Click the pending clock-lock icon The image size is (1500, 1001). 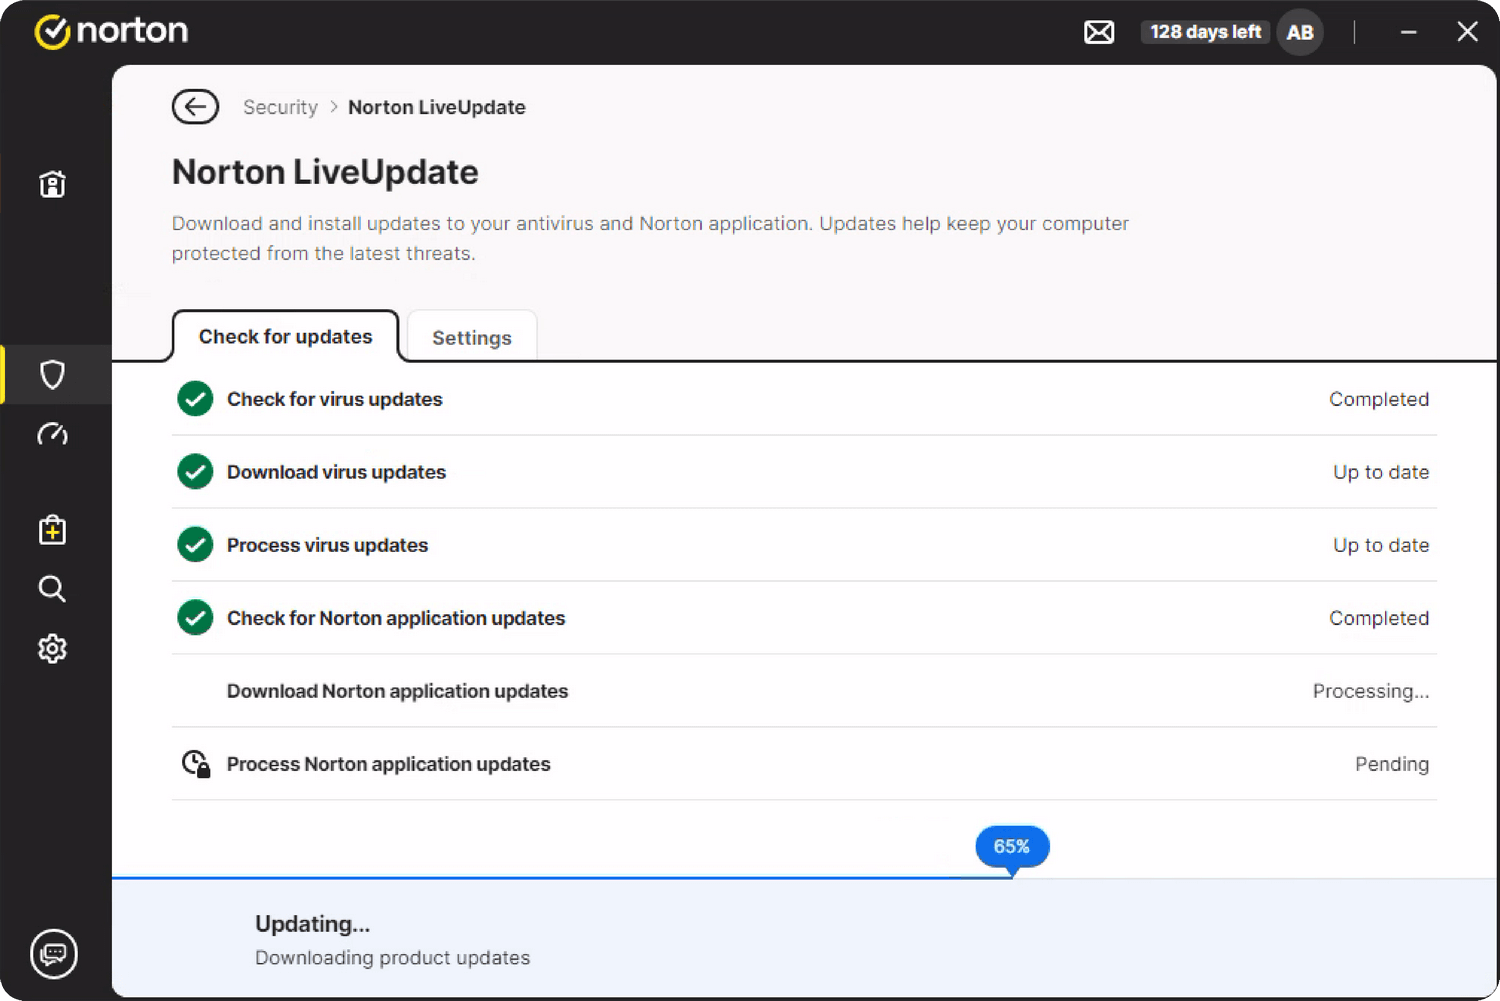[196, 764]
